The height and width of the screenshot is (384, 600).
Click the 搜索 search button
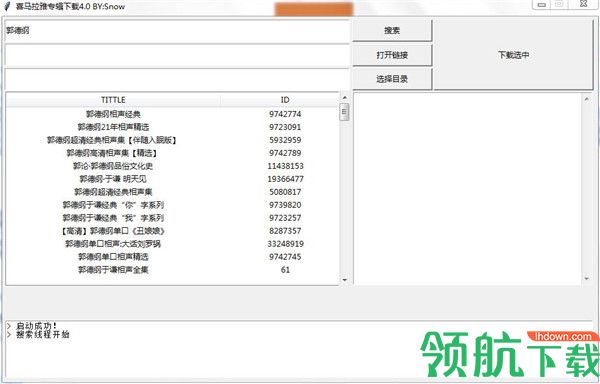[392, 31]
